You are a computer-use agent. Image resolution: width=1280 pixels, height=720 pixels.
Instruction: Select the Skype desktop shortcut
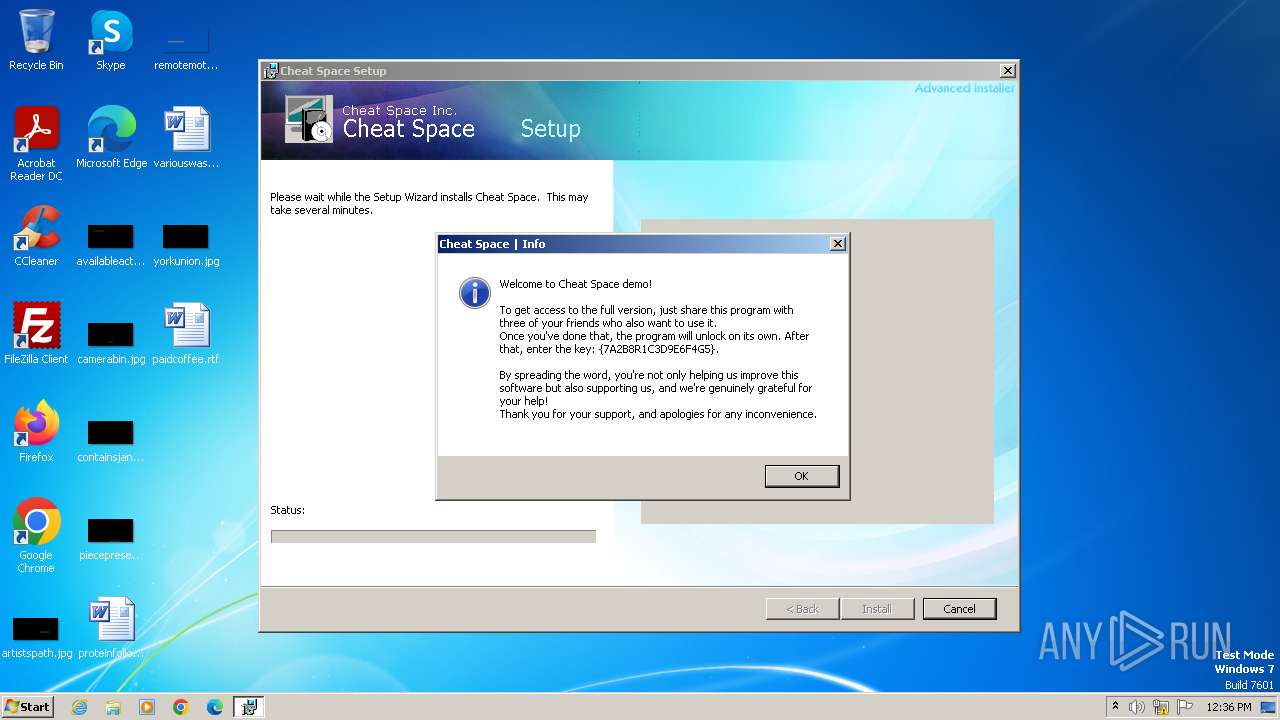111,40
